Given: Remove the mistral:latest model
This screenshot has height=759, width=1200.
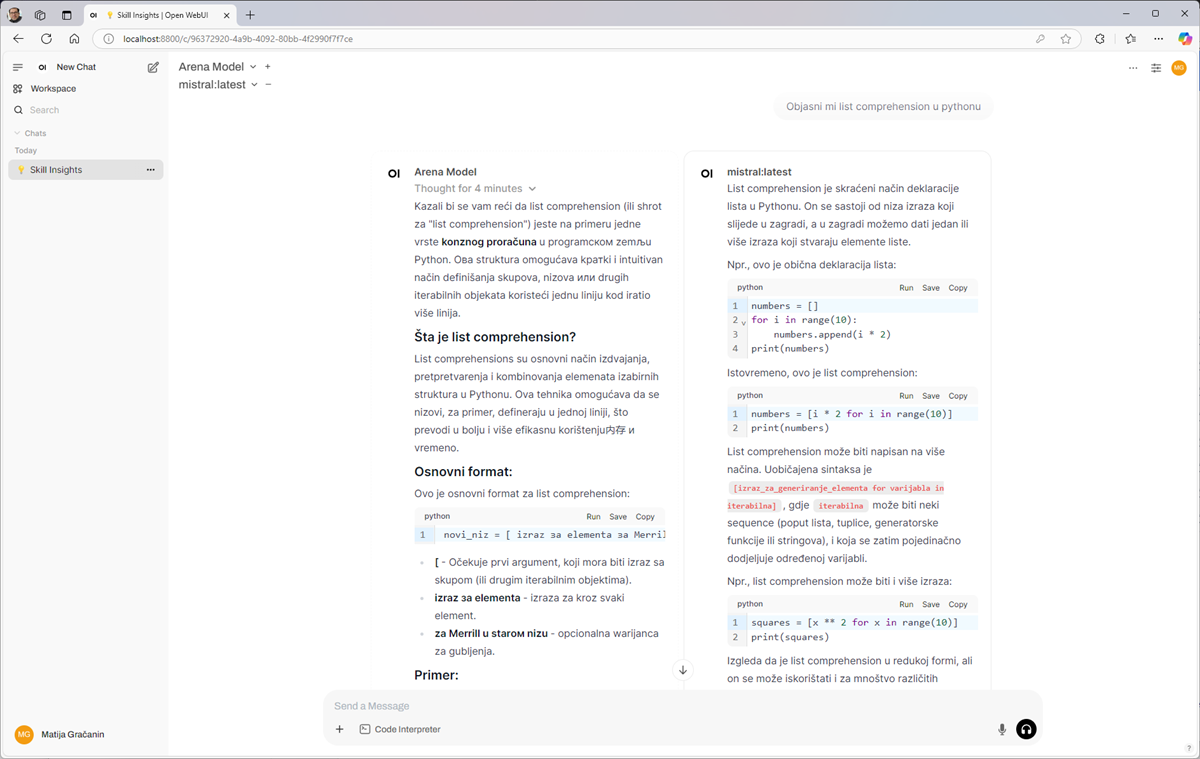Looking at the screenshot, I should click(268, 85).
